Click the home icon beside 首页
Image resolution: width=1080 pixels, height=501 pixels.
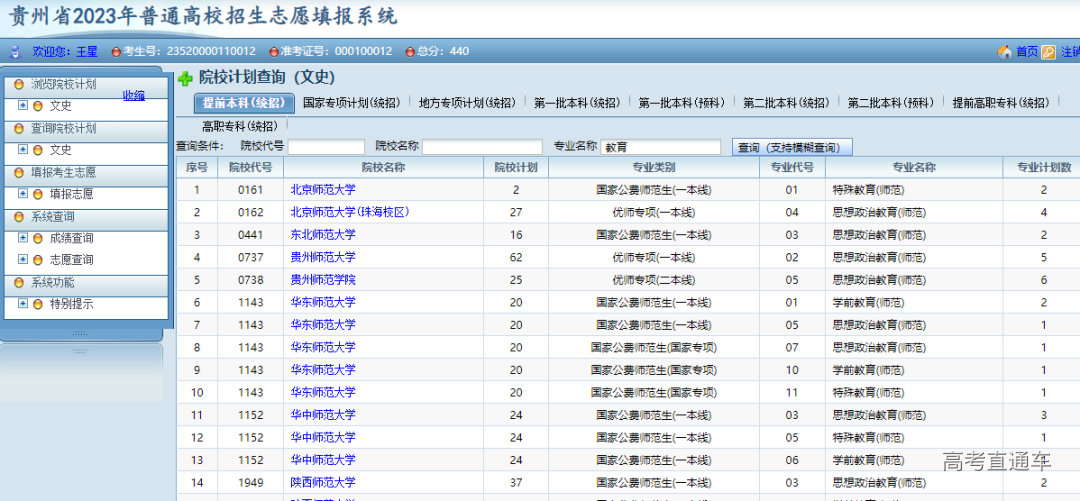(1004, 51)
